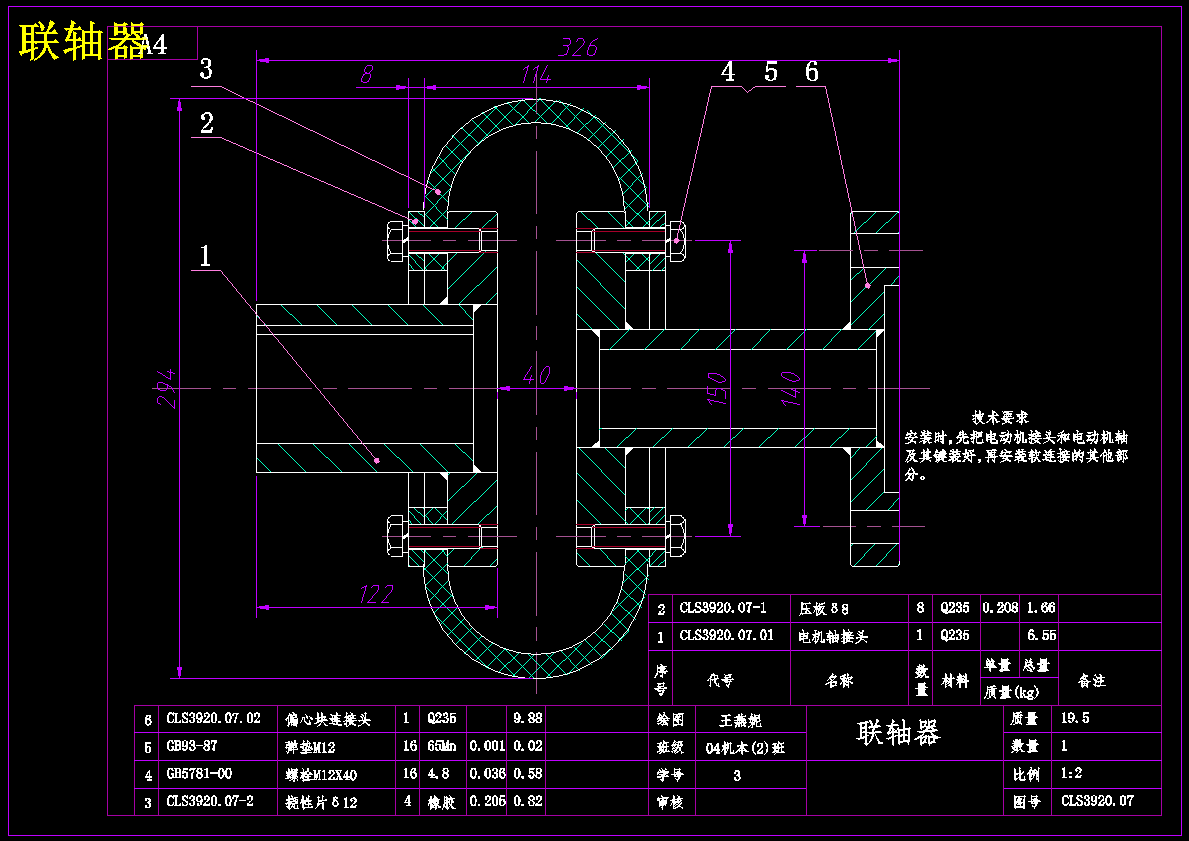Click the 65Mn material cell
Viewport: 1189px width, 841px height.
[x=441, y=746]
